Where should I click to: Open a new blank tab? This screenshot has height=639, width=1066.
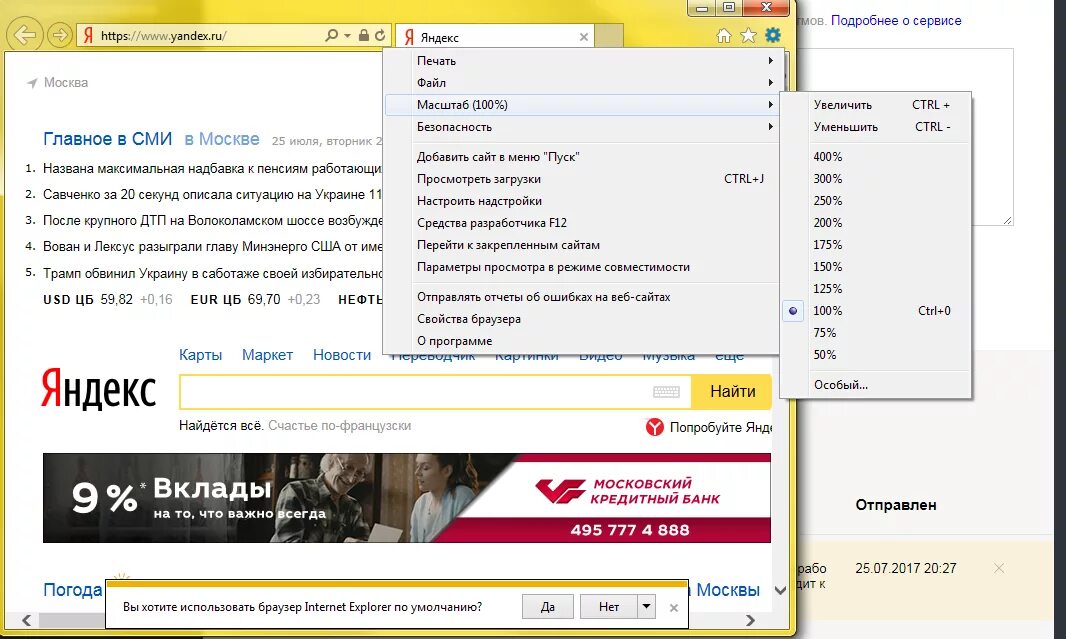609,37
